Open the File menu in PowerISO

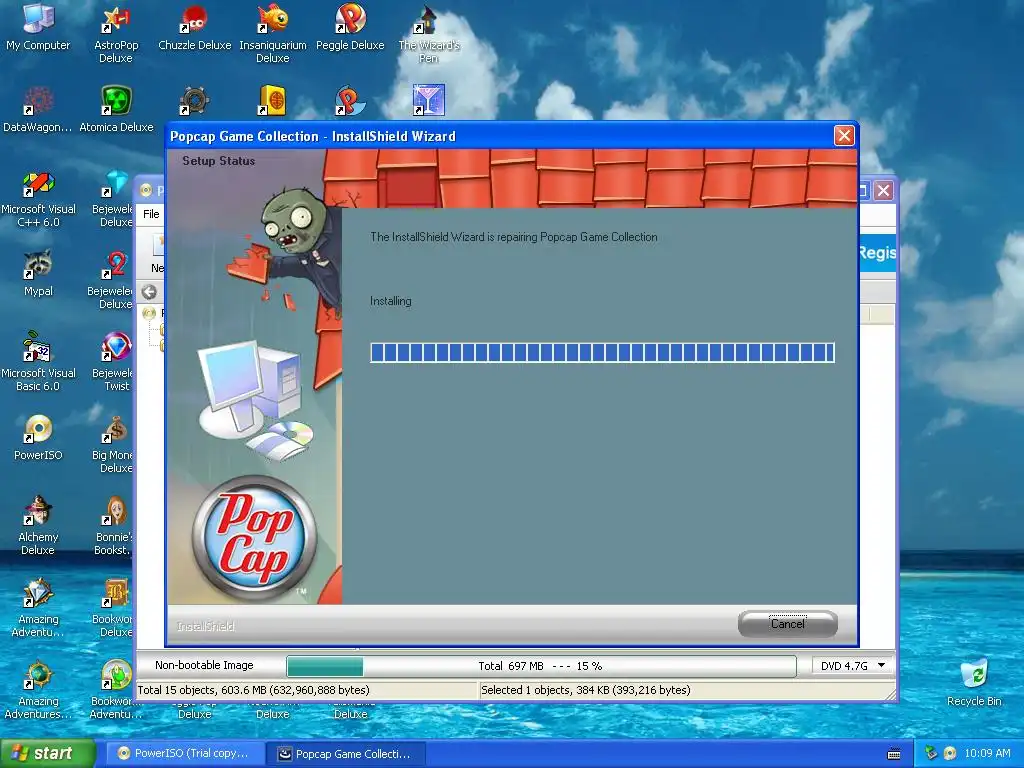click(x=151, y=214)
